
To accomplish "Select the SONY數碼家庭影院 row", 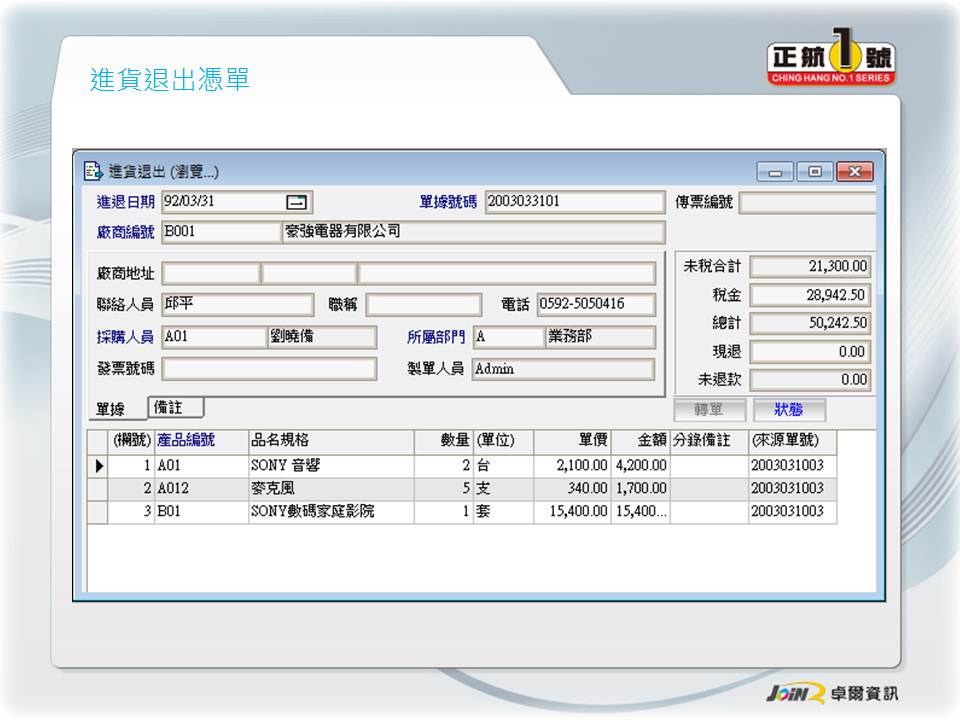I will pos(330,512).
